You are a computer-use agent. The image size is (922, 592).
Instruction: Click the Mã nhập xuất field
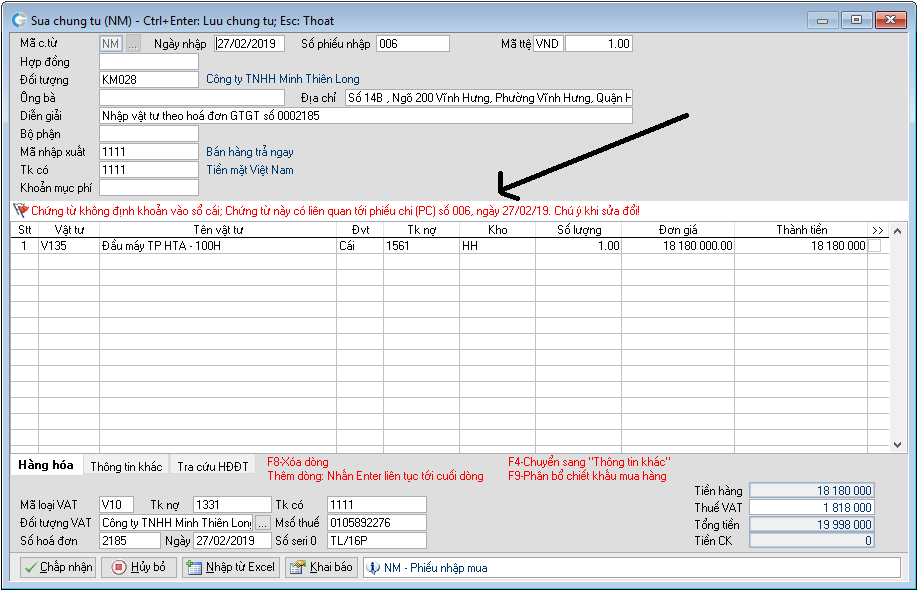tap(149, 152)
